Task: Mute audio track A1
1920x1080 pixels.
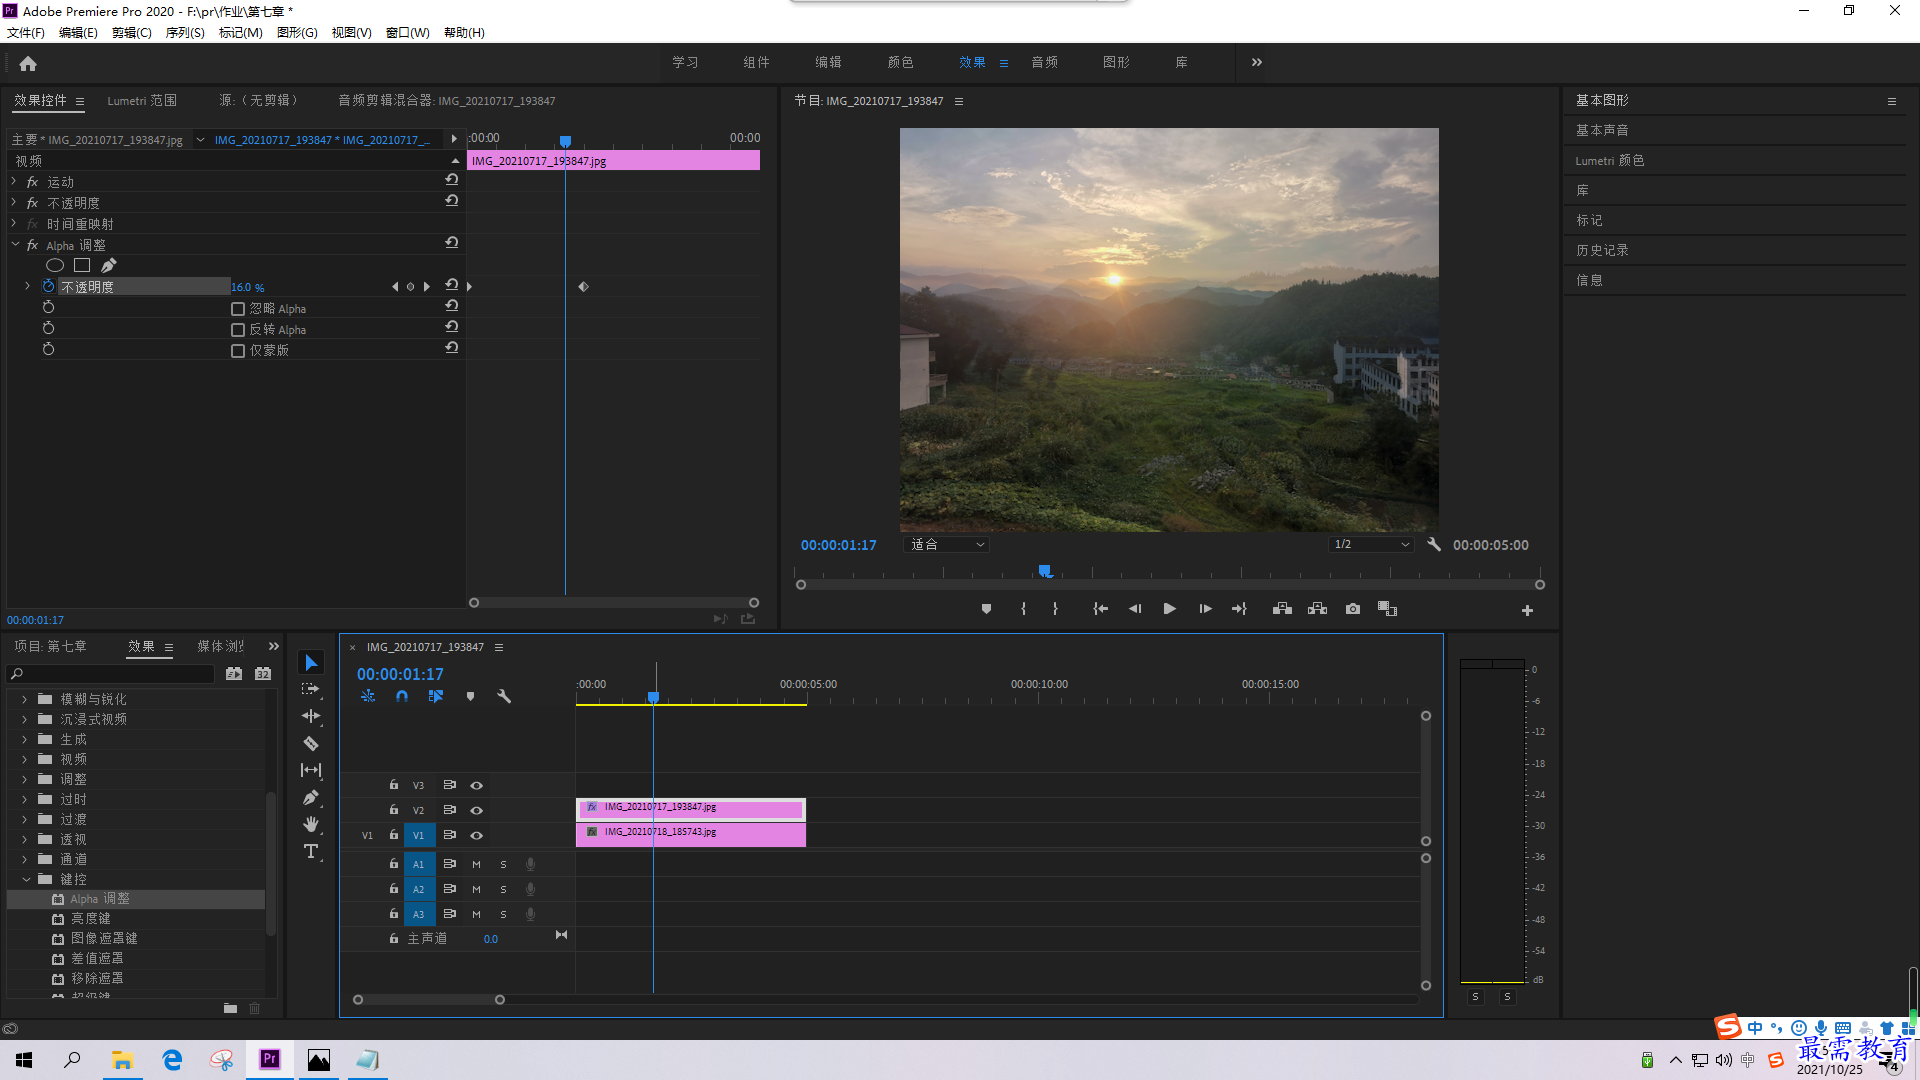Action: 477,865
